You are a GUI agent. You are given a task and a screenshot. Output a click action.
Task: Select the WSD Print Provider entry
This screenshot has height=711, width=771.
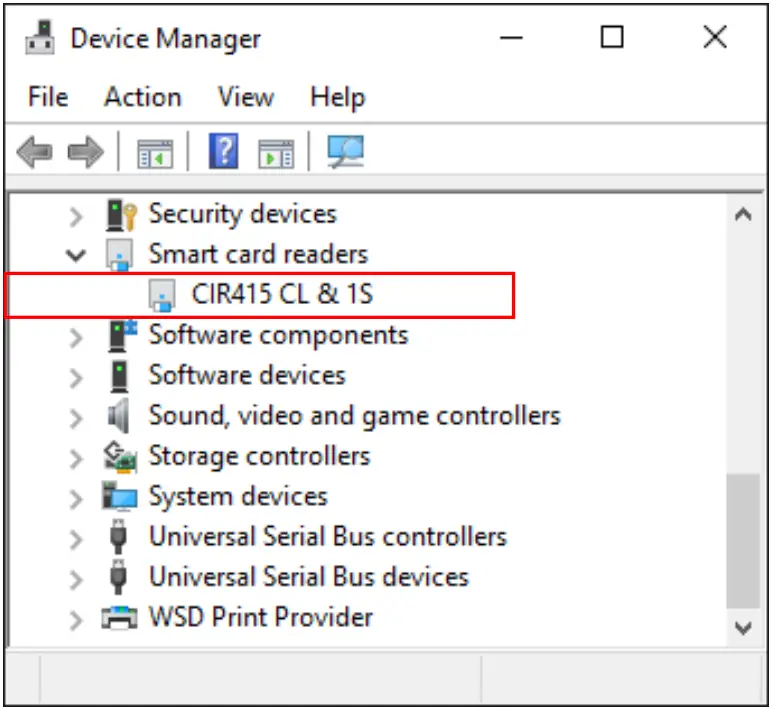click(x=260, y=617)
